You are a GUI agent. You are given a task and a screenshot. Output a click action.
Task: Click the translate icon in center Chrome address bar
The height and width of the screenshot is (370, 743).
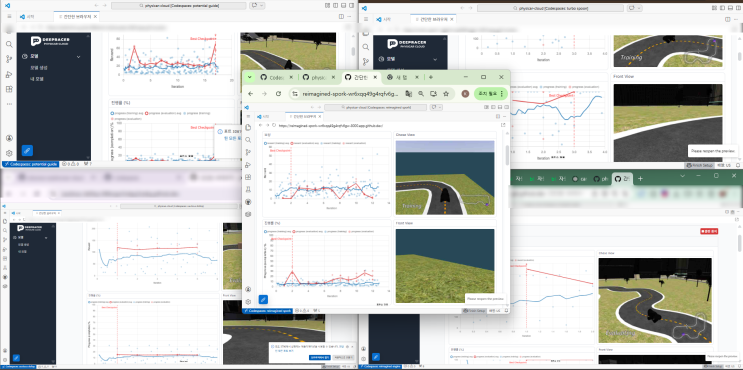click(x=408, y=94)
